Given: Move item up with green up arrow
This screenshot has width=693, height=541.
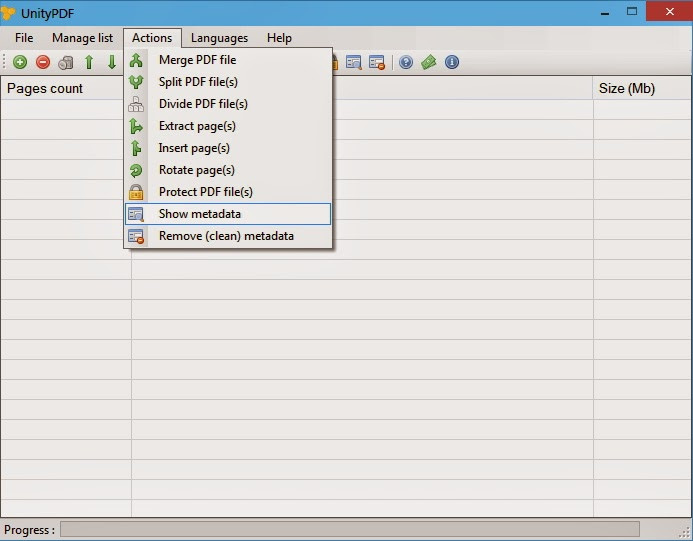Looking at the screenshot, I should (89, 62).
